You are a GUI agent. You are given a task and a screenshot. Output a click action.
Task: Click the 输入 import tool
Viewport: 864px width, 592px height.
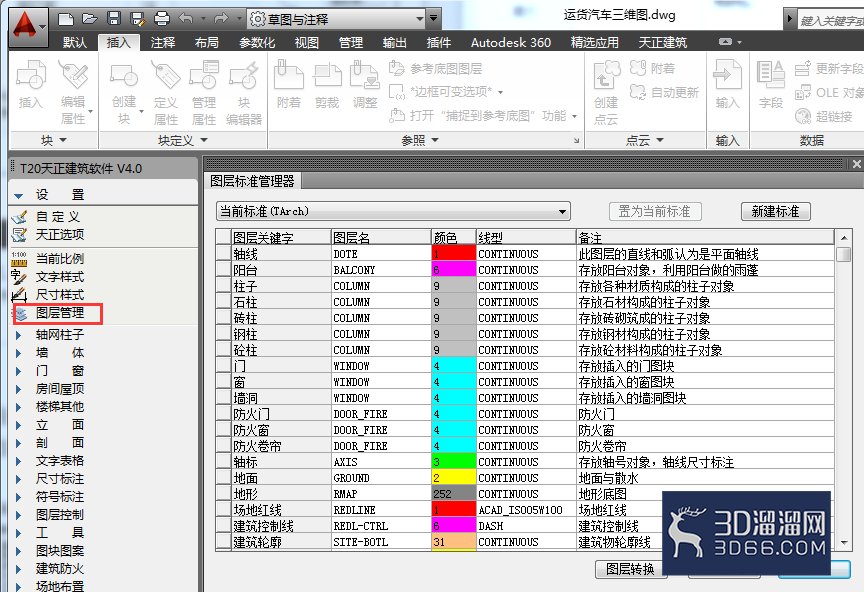[x=727, y=85]
